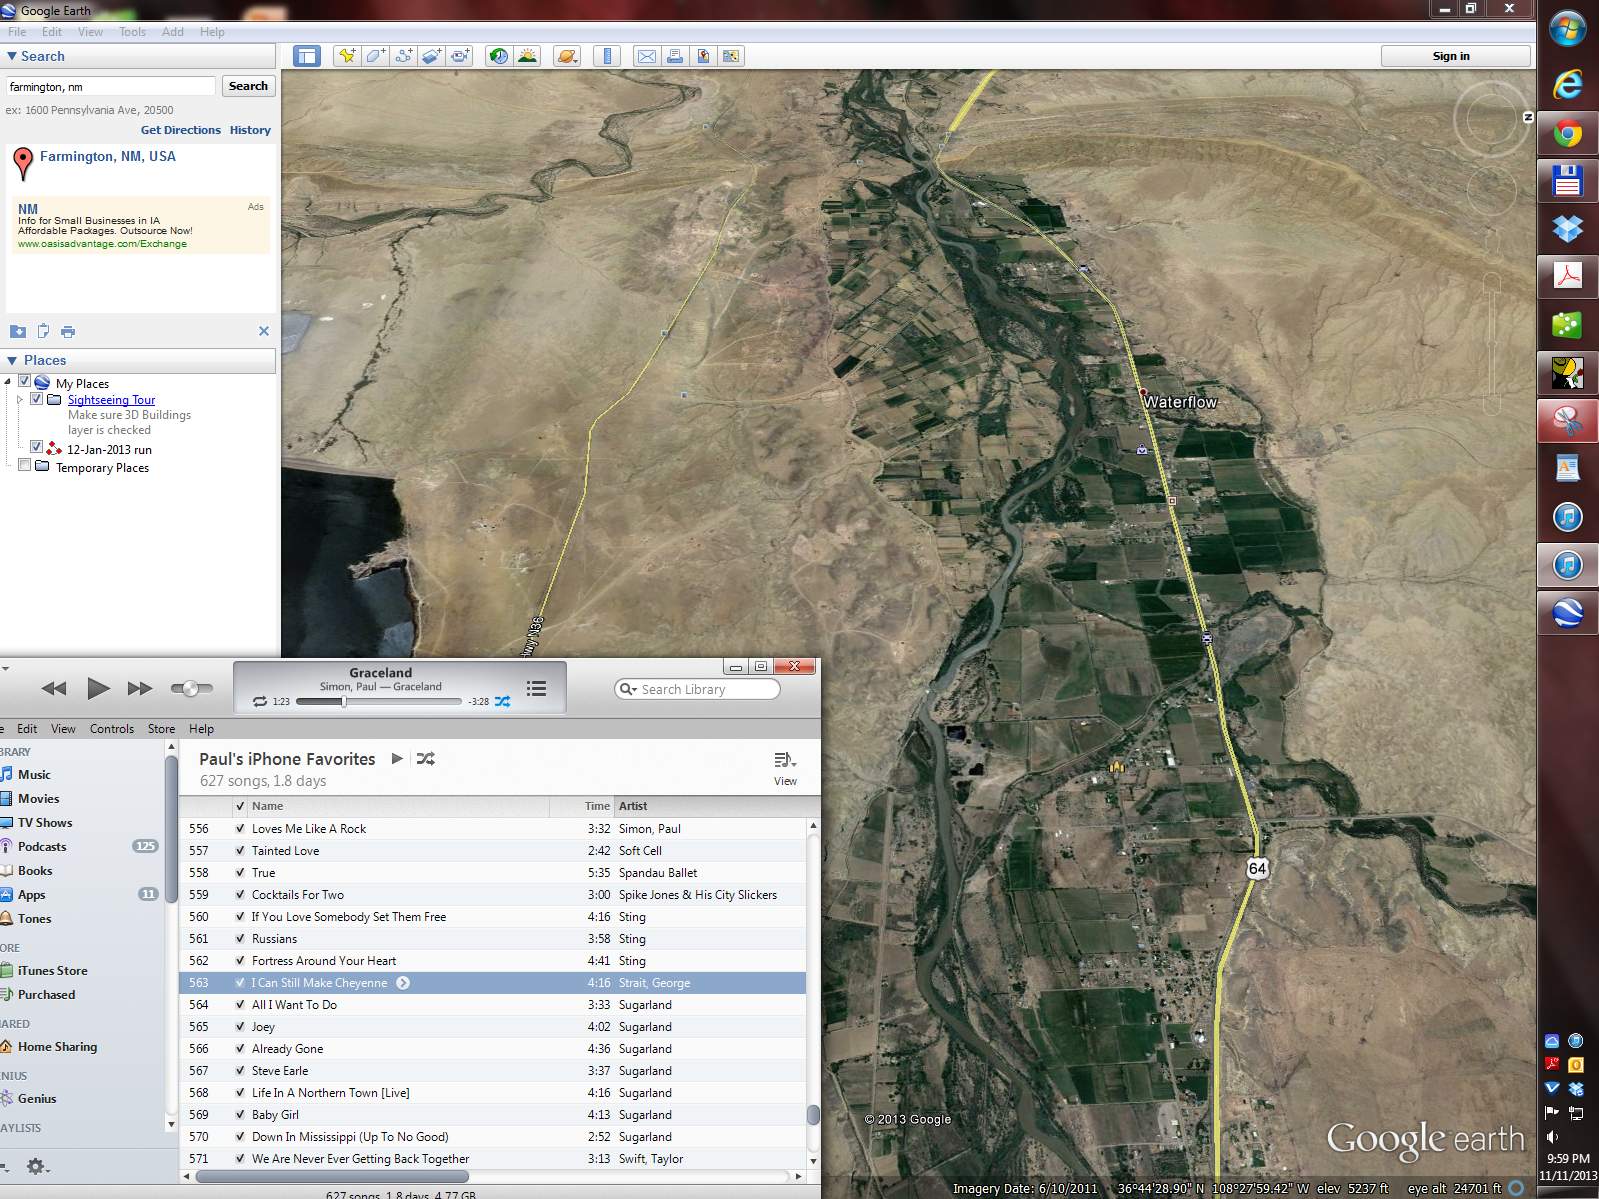Check the Temporary Places checkbox
This screenshot has width=1599, height=1199.
[x=25, y=465]
